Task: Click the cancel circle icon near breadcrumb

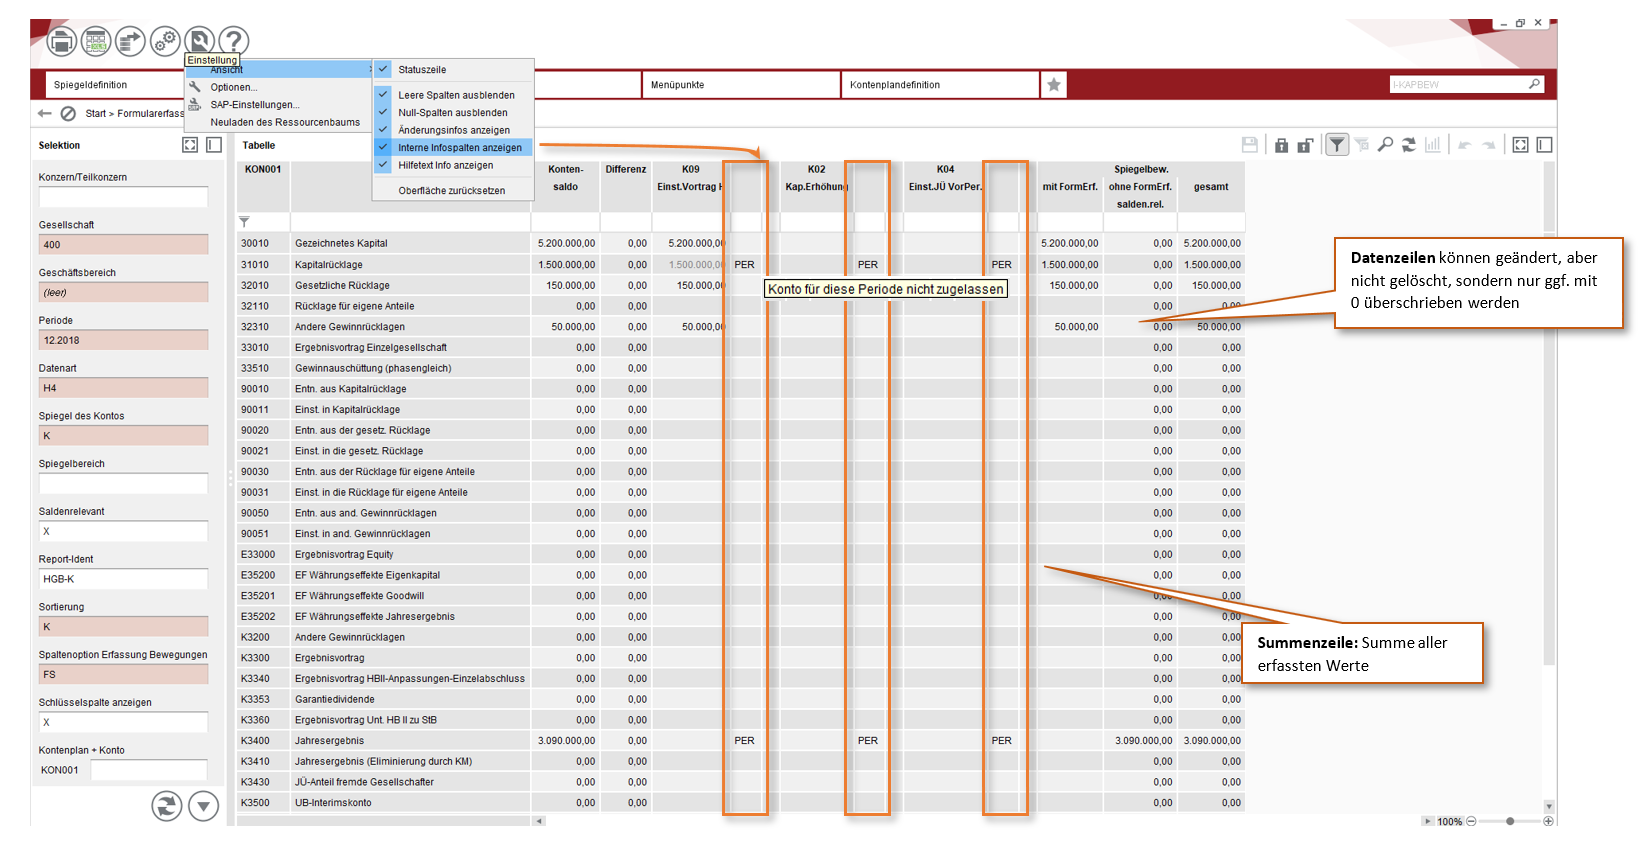Action: [x=68, y=114]
